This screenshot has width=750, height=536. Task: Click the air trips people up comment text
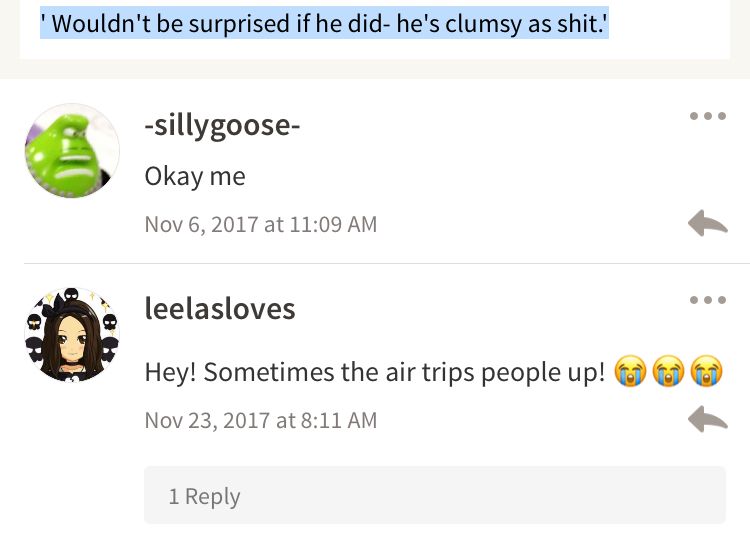(375, 372)
